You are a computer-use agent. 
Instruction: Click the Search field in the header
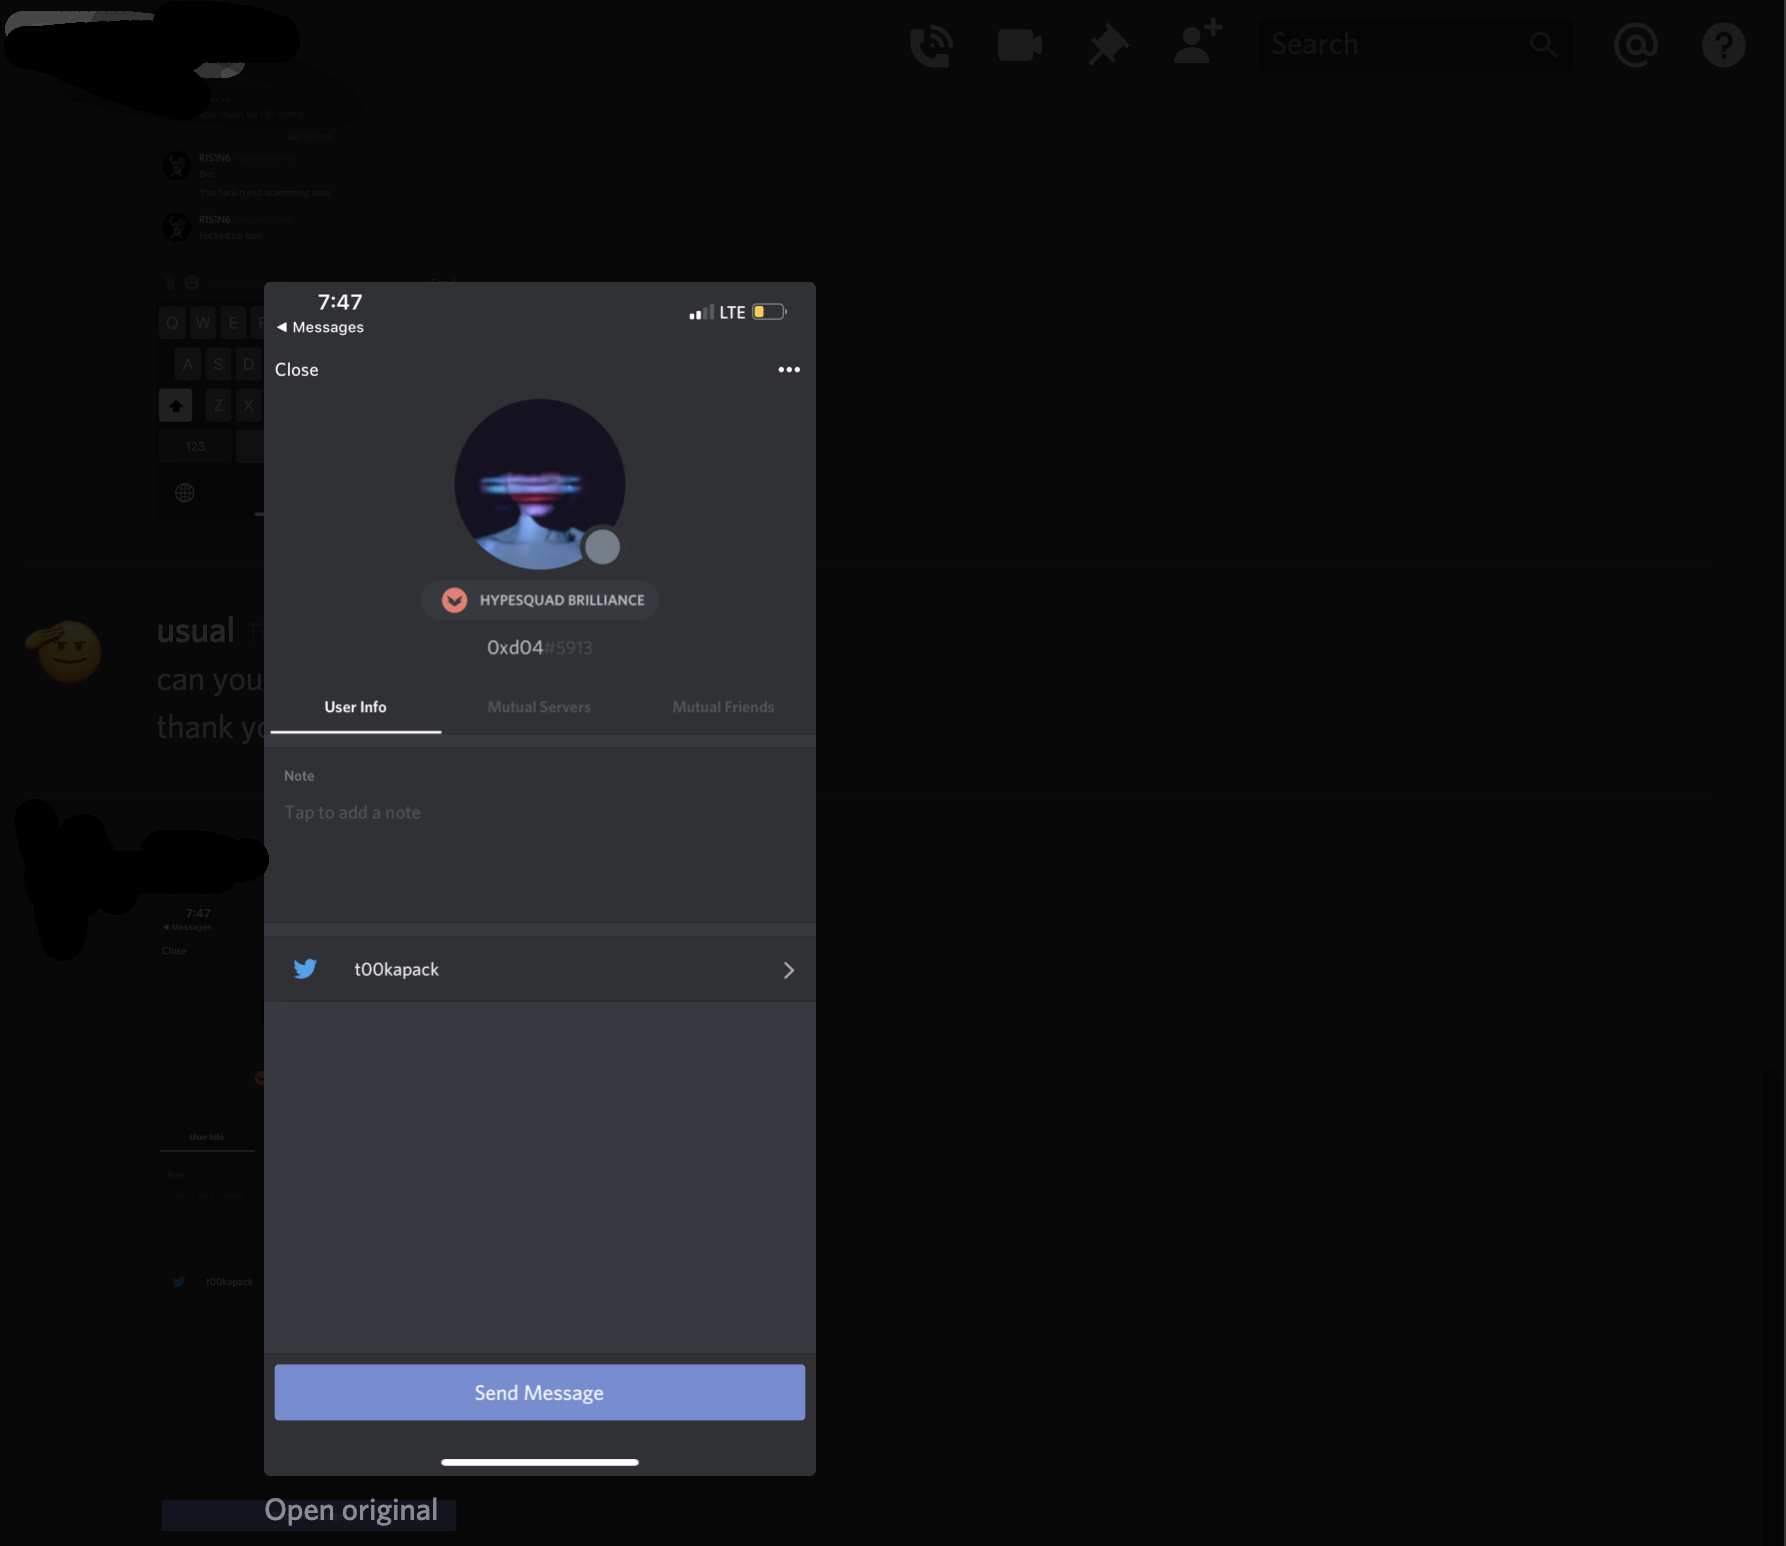(x=1415, y=44)
